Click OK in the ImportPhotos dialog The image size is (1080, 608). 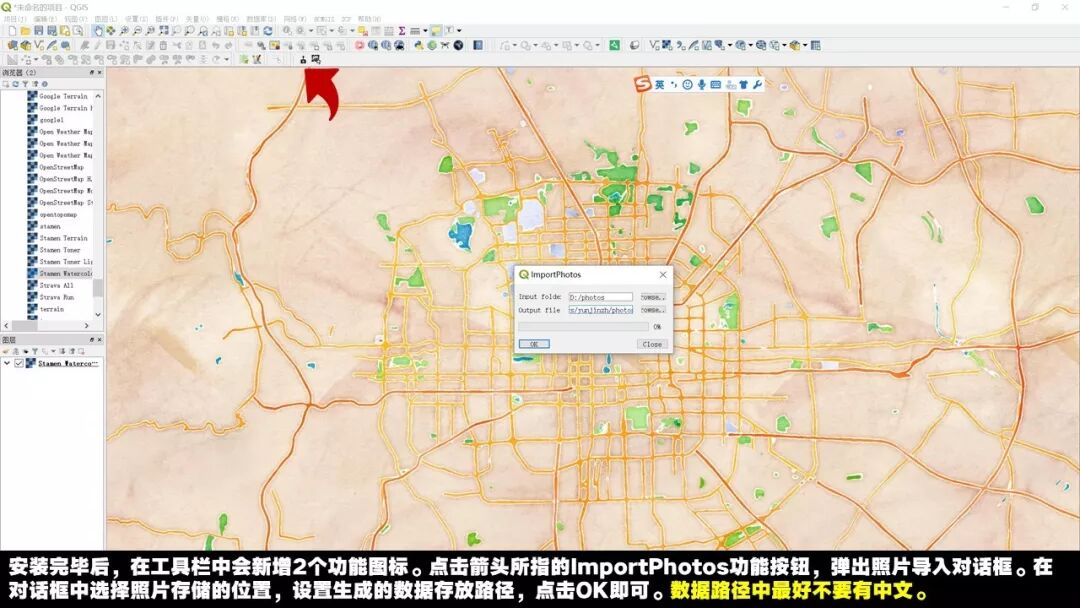point(534,344)
